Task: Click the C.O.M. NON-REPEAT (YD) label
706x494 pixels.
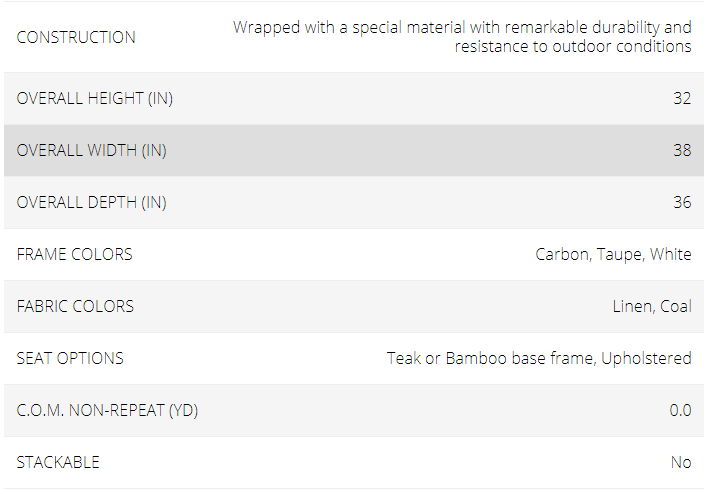Action: 107,410
